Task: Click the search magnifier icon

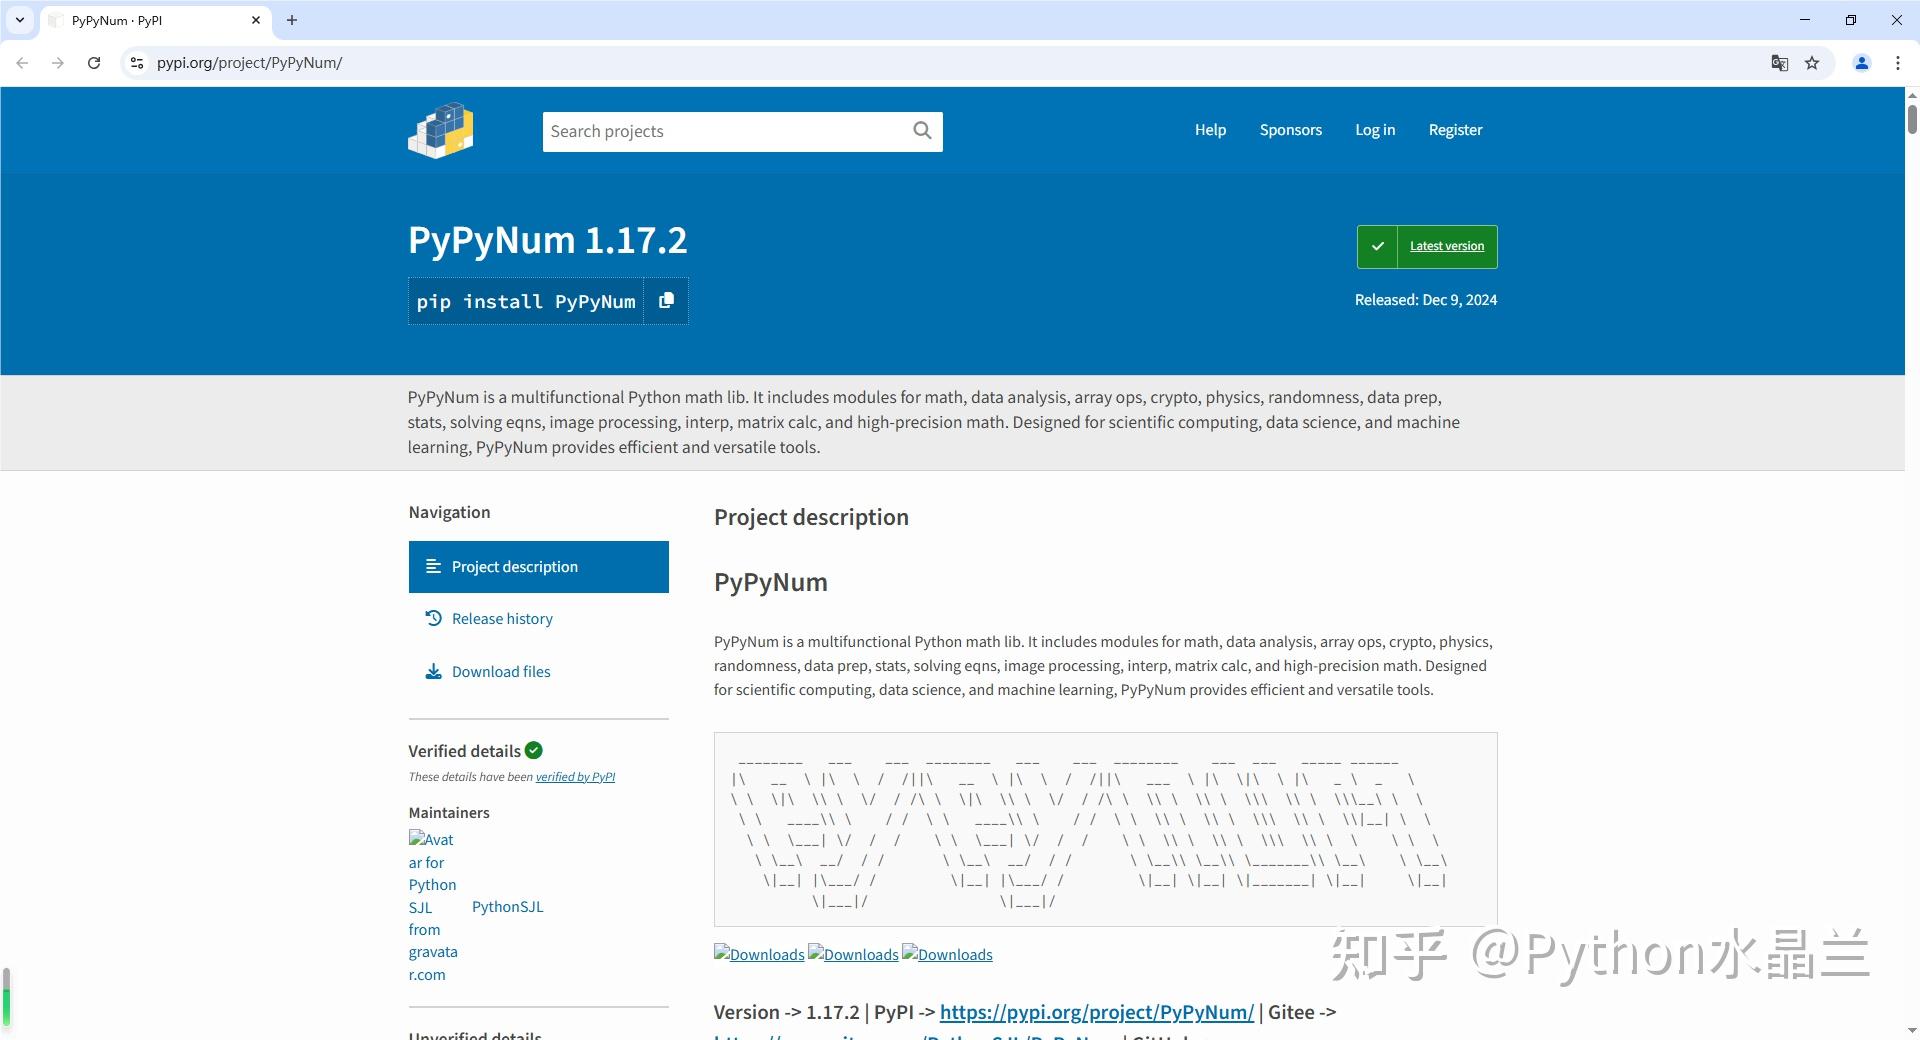Action: click(920, 131)
